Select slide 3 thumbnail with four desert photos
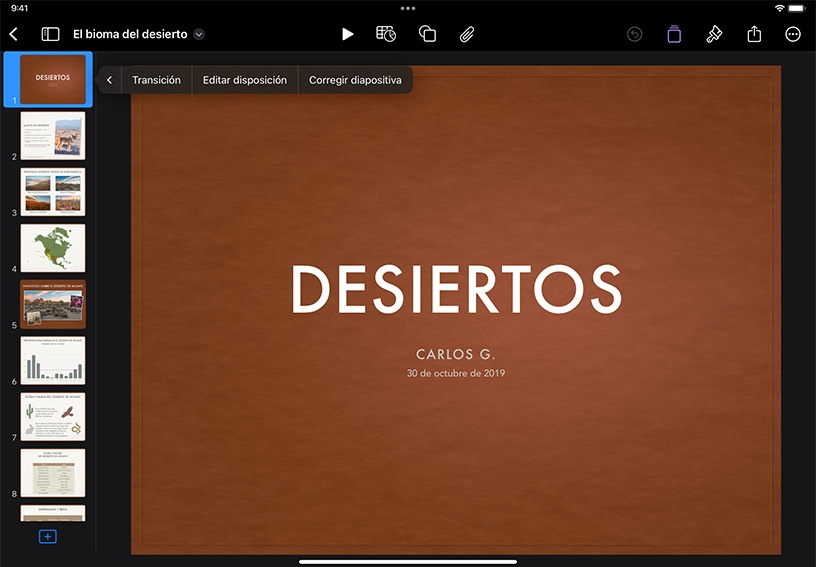The width and height of the screenshot is (816, 567). tap(53, 192)
